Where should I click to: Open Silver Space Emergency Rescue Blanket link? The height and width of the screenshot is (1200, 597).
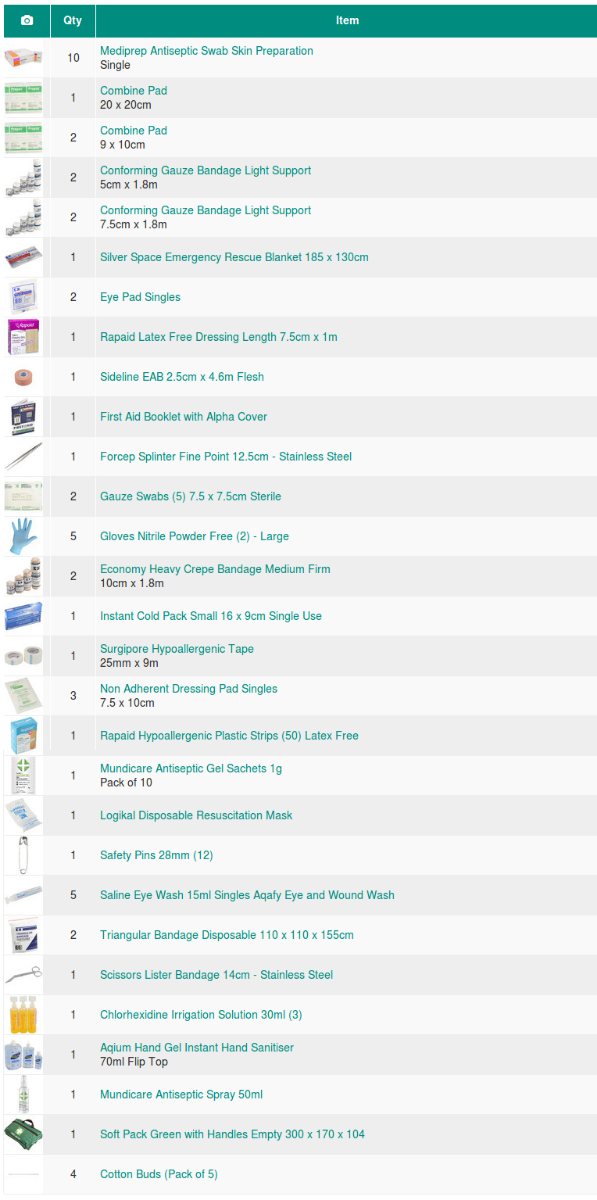pyautogui.click(x=234, y=257)
